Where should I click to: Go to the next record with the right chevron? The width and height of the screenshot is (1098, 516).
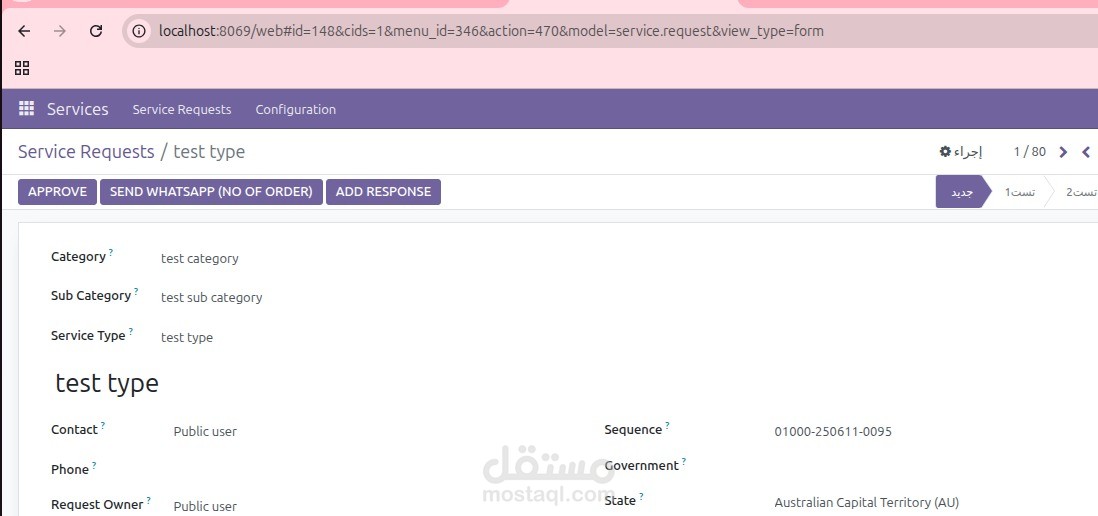(x=1064, y=152)
